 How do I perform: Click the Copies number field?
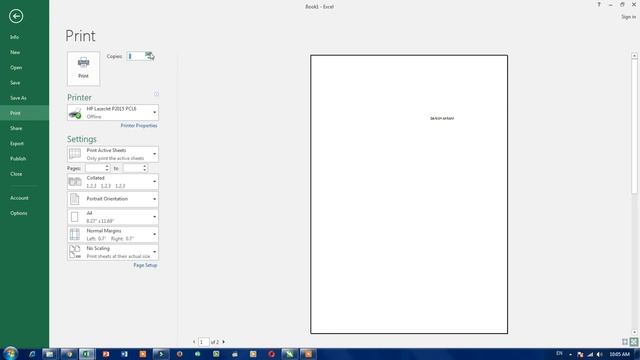tap(136, 56)
